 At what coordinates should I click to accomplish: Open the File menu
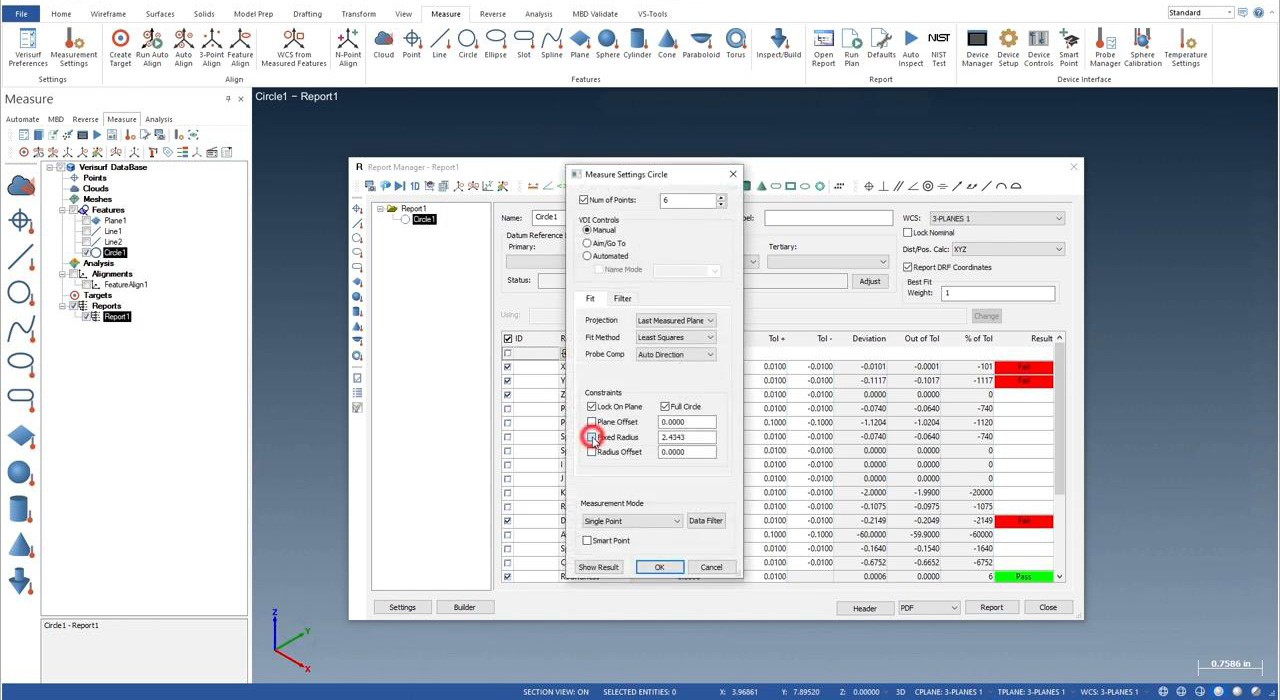[21, 14]
